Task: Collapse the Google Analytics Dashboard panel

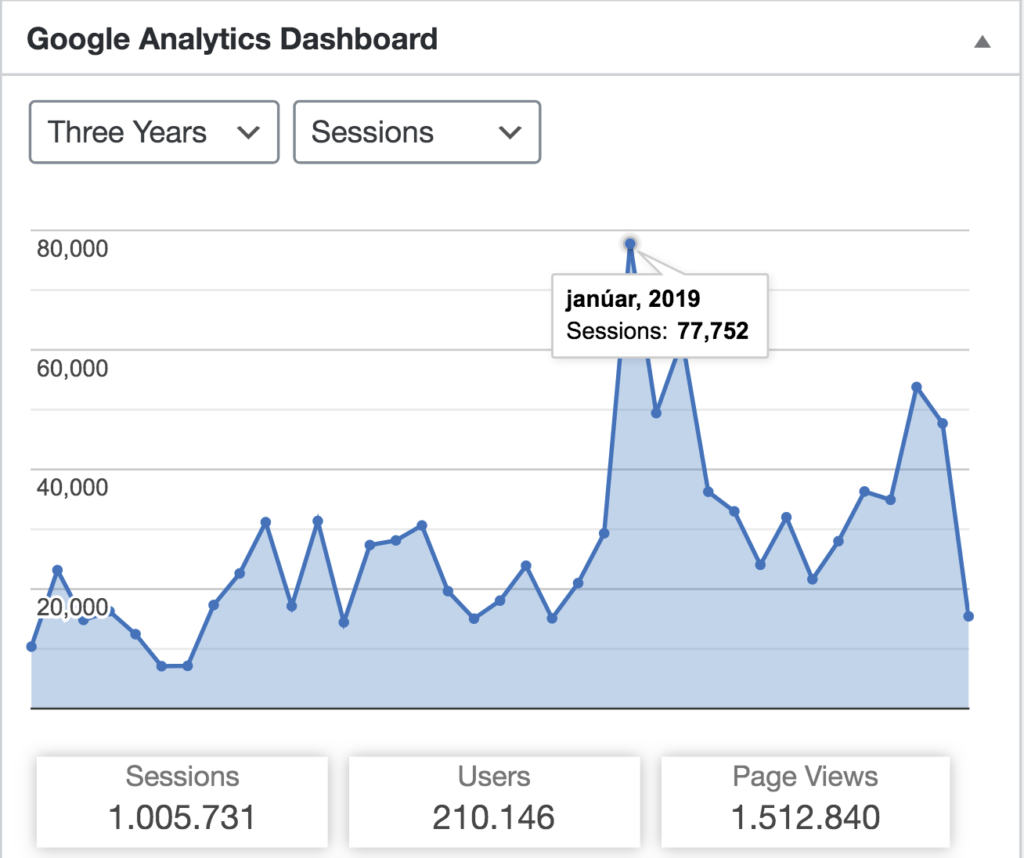Action: 982,42
